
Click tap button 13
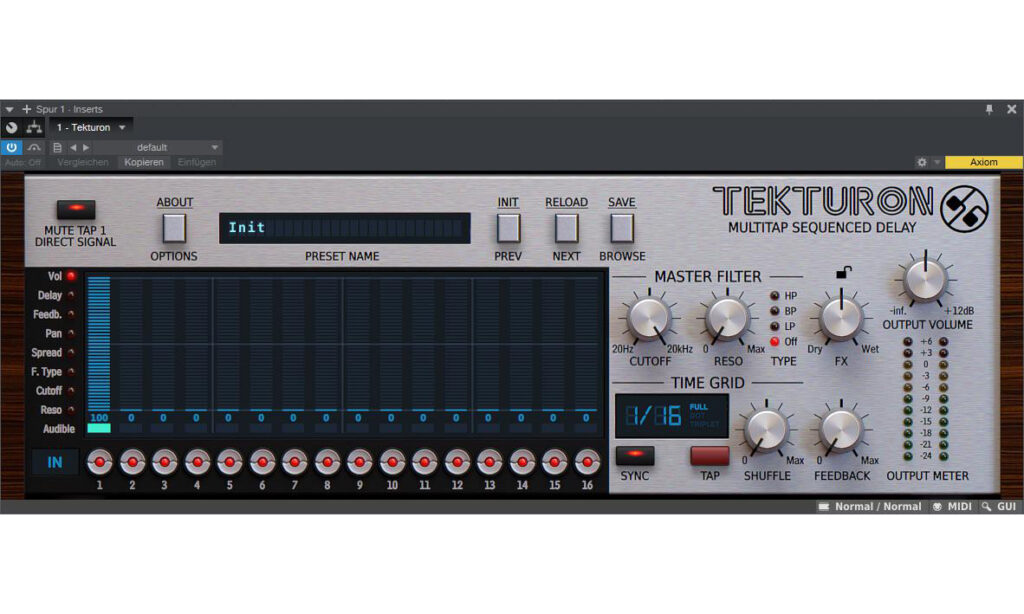coord(490,462)
